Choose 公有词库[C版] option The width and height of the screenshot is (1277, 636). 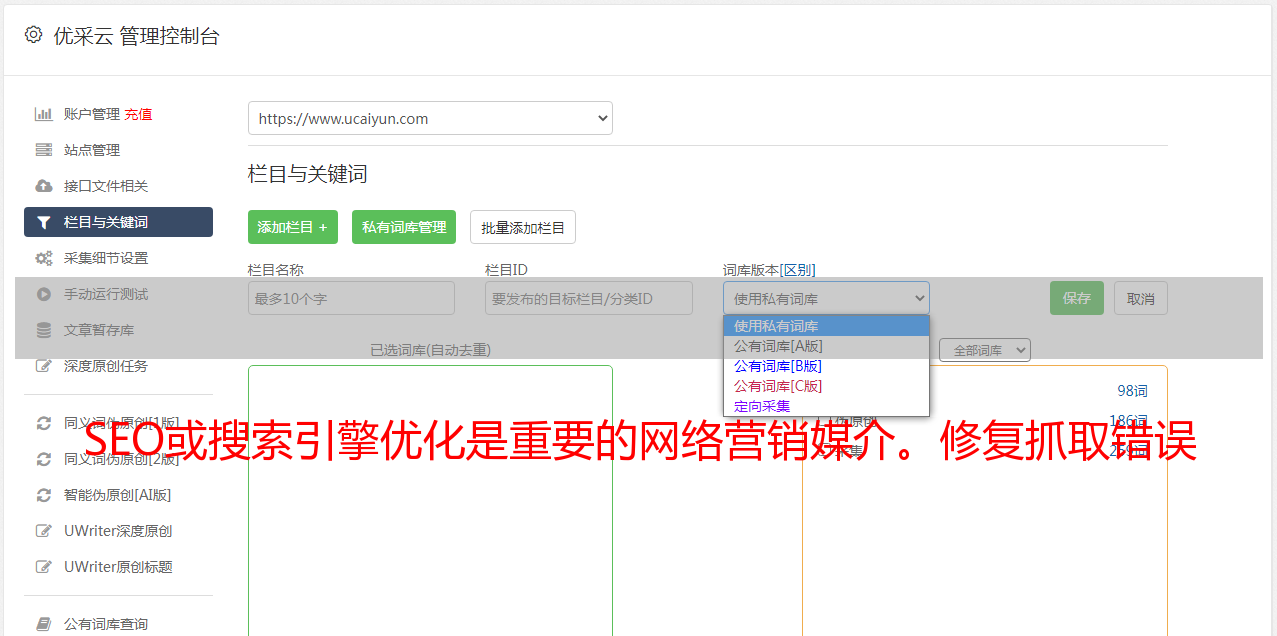[x=826, y=386]
